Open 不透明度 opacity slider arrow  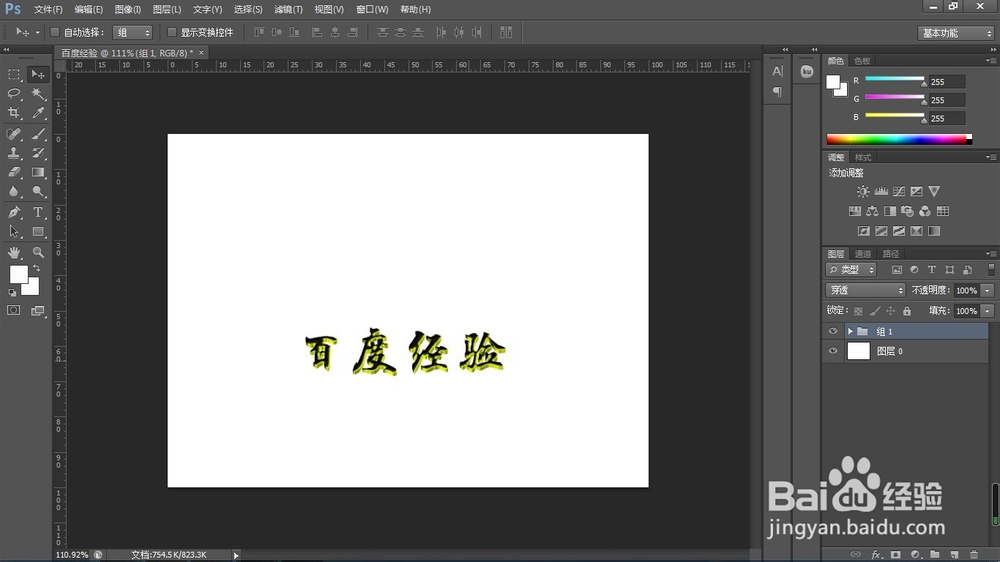pyautogui.click(x=987, y=290)
